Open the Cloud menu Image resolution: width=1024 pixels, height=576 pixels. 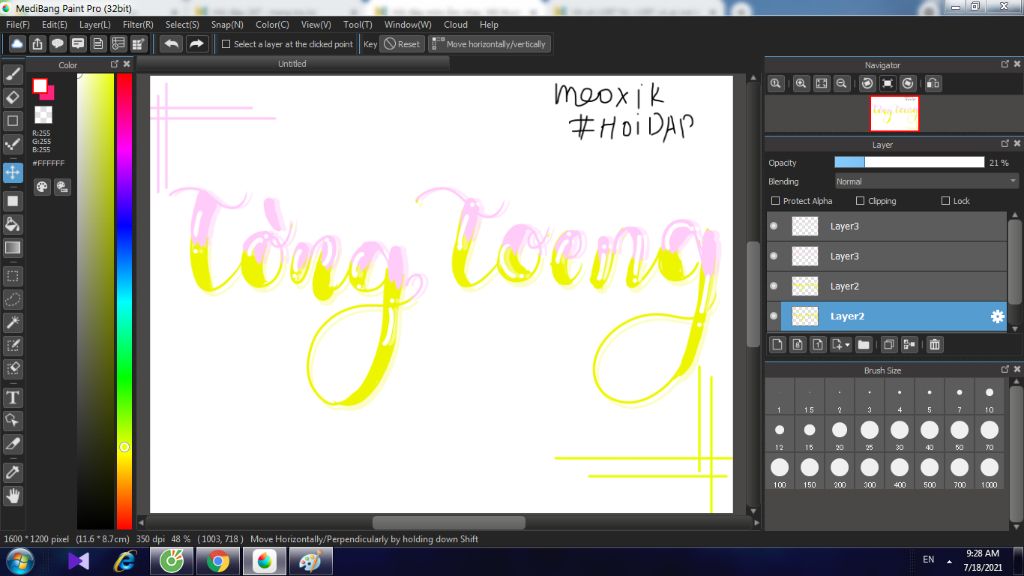[x=455, y=25]
